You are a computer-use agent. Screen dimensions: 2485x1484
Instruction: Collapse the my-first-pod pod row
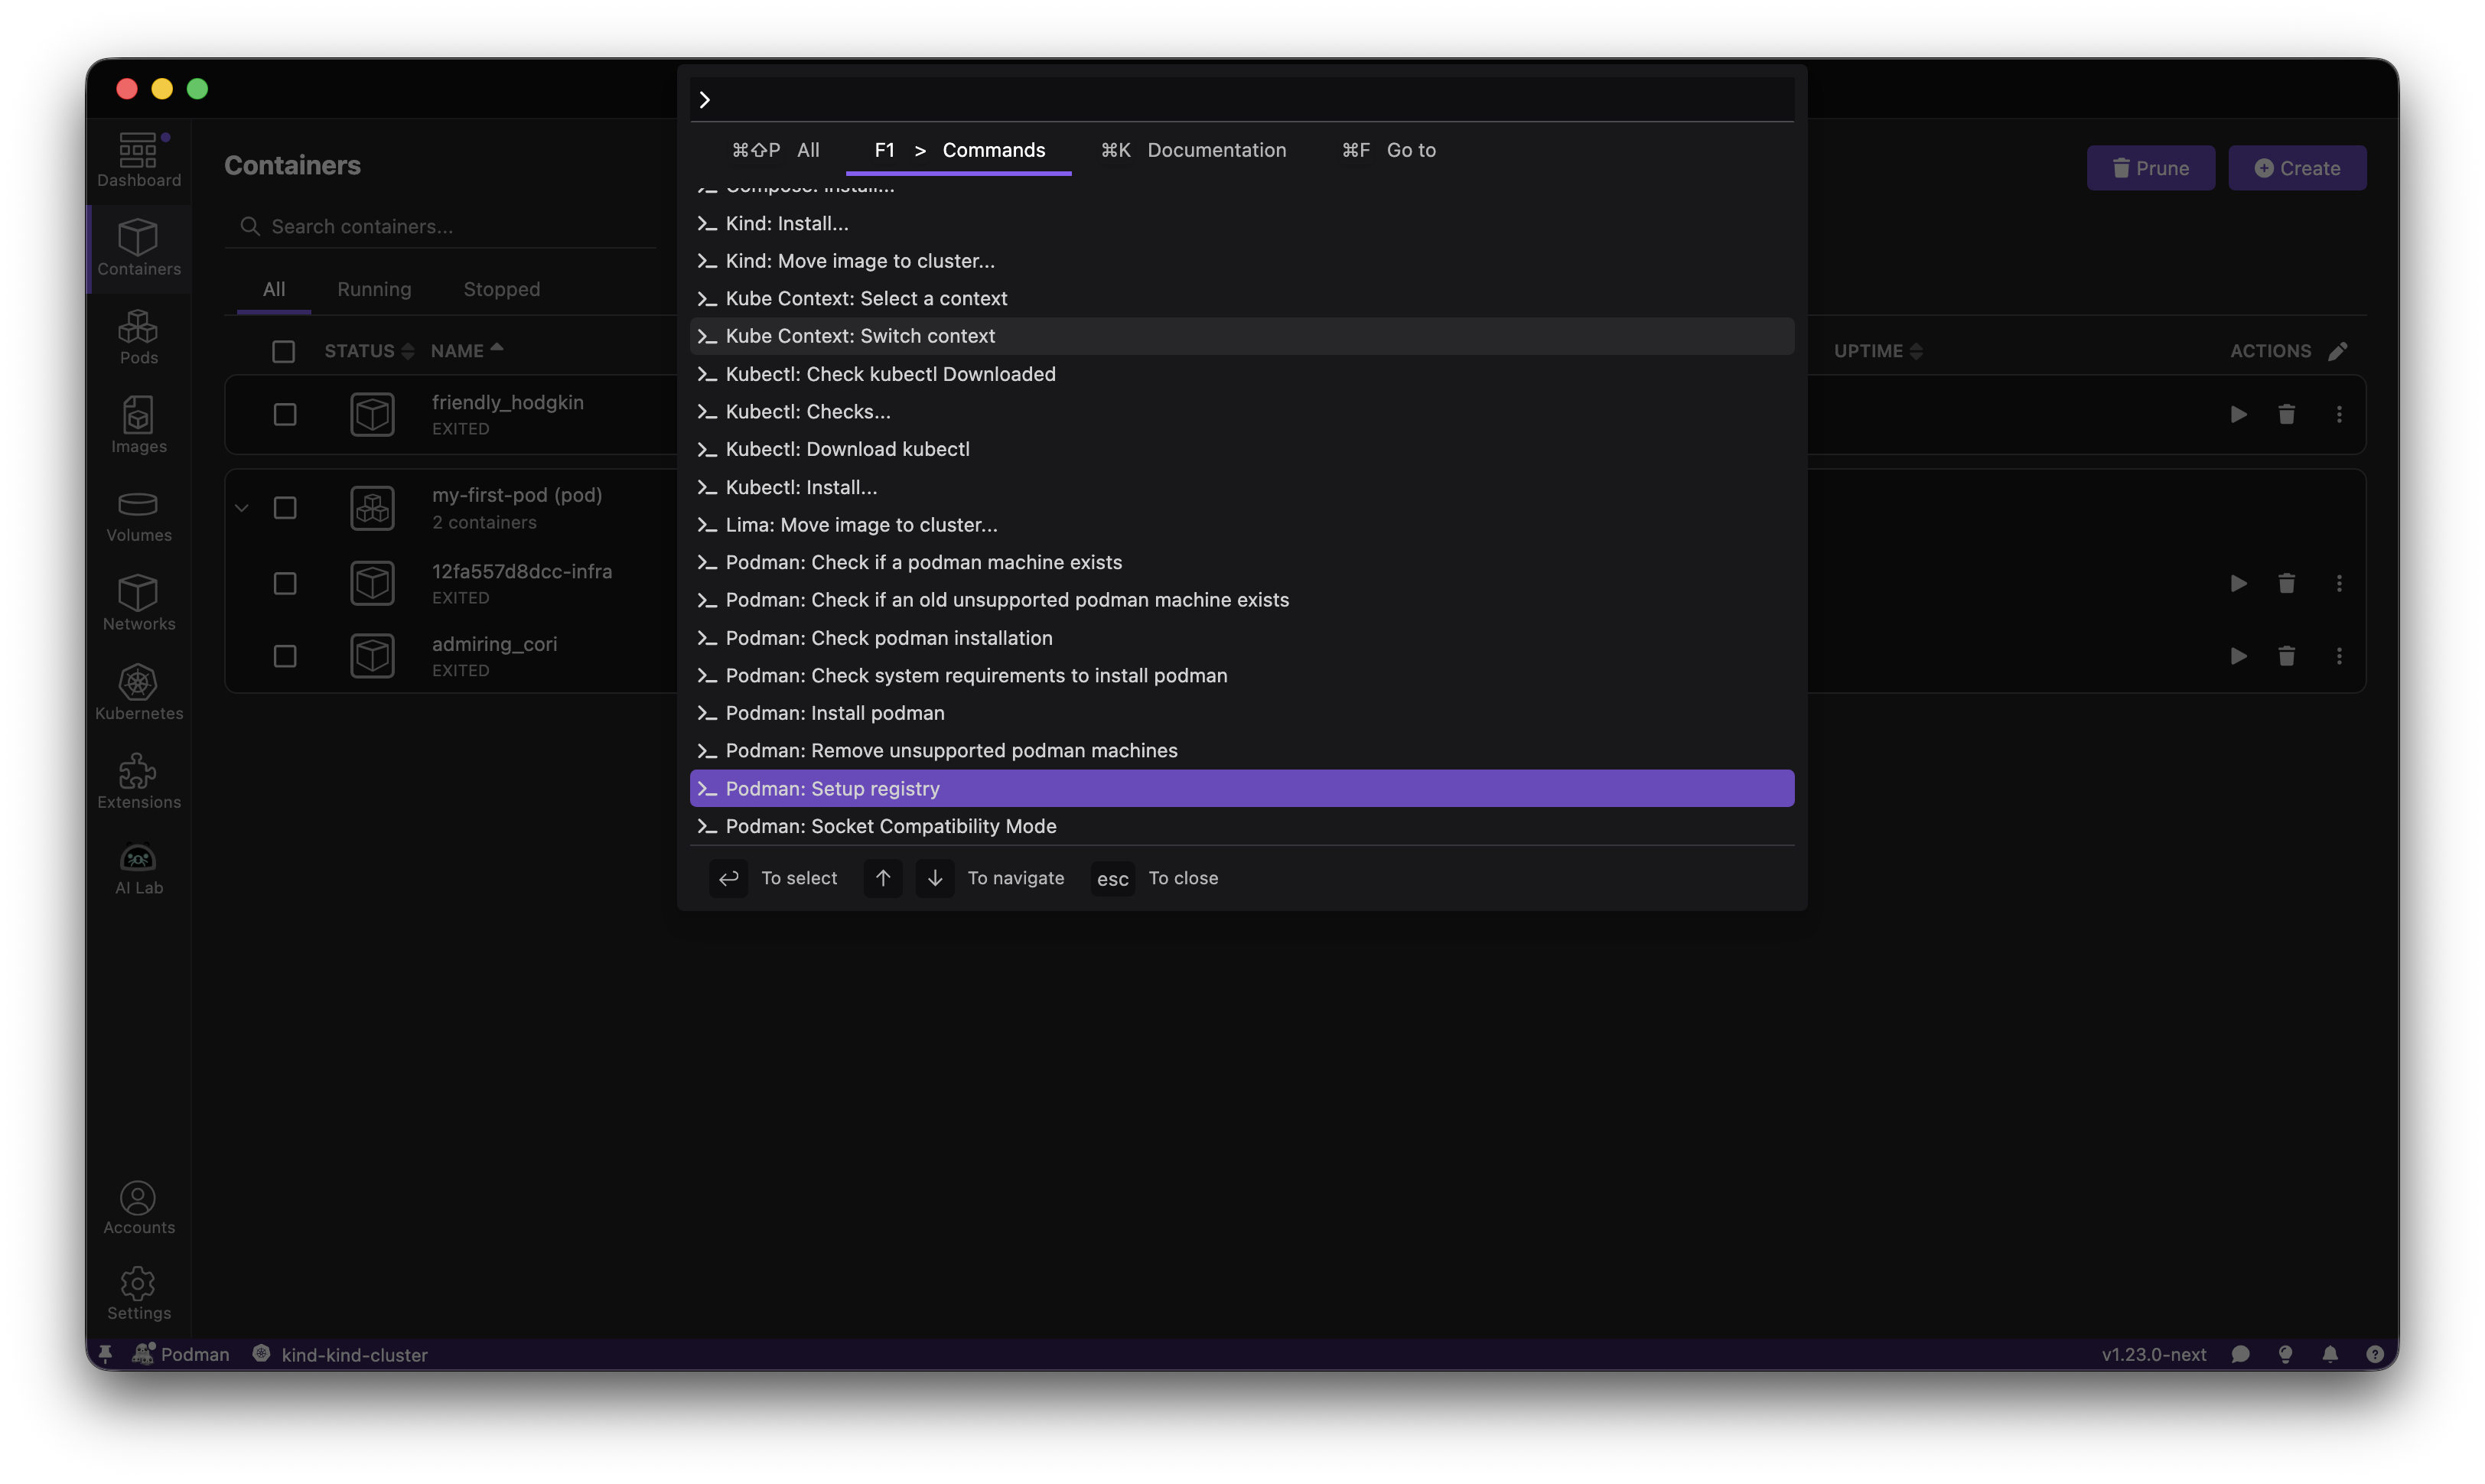[241, 507]
